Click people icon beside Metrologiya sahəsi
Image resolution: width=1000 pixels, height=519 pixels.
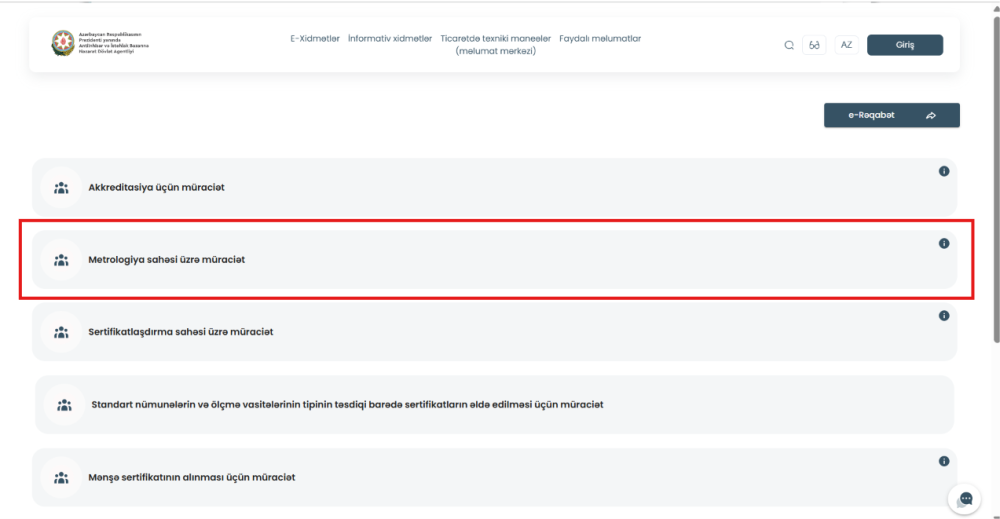[x=61, y=260]
